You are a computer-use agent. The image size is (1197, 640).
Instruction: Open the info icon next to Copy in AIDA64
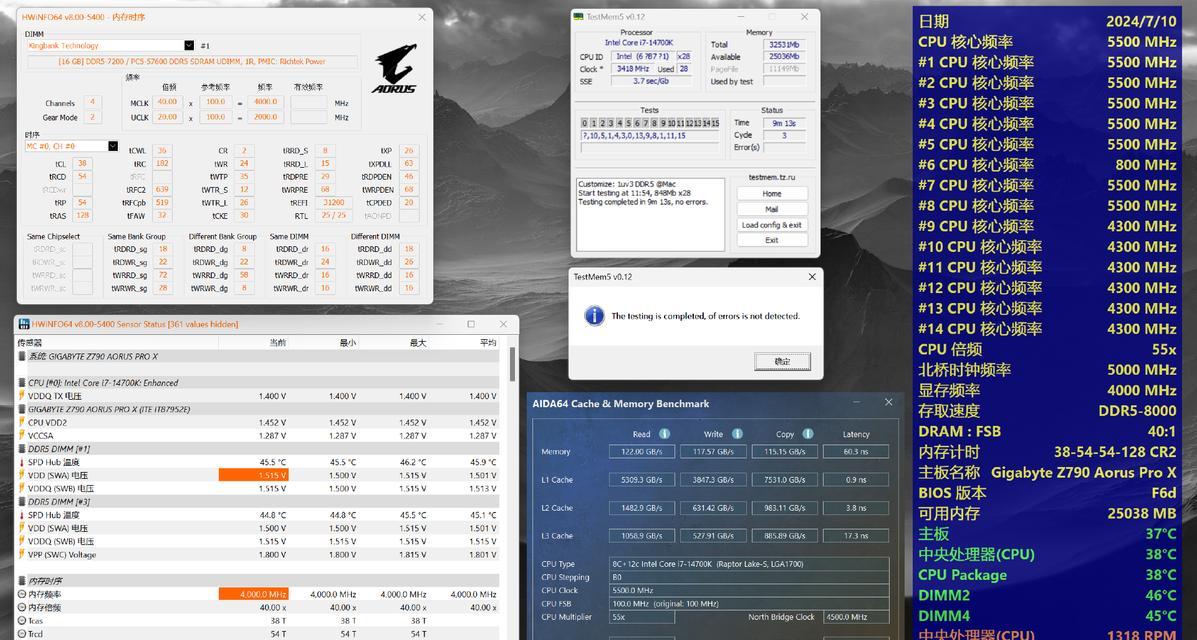808,434
